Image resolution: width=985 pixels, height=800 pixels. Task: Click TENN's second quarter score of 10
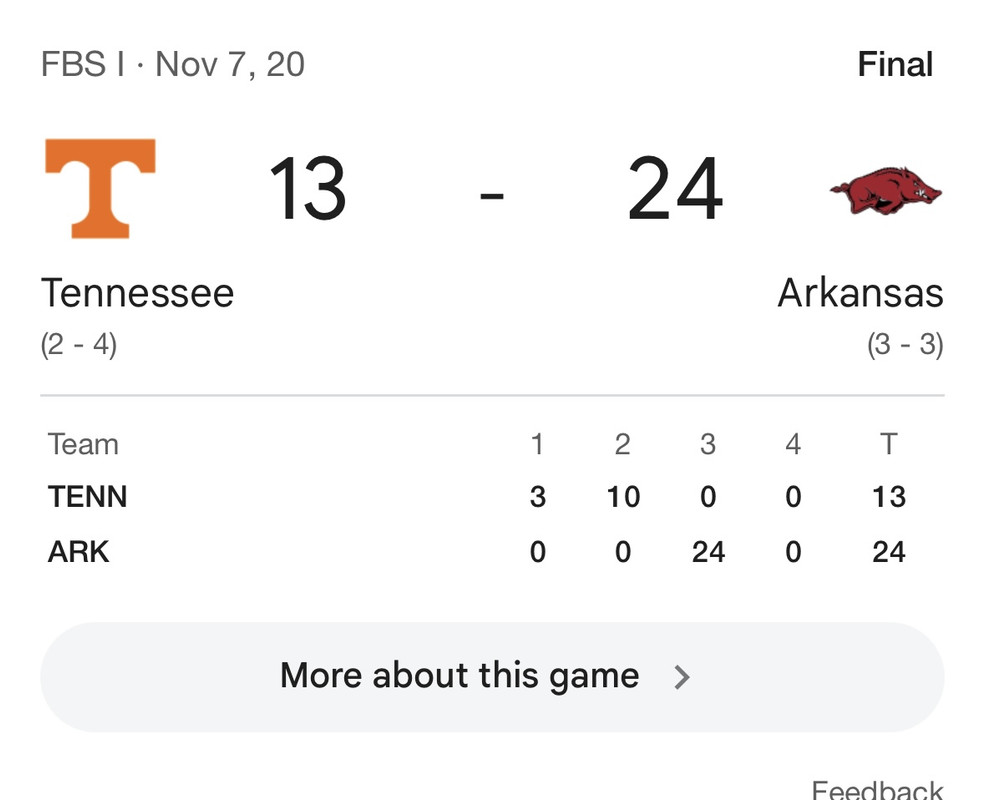point(623,497)
